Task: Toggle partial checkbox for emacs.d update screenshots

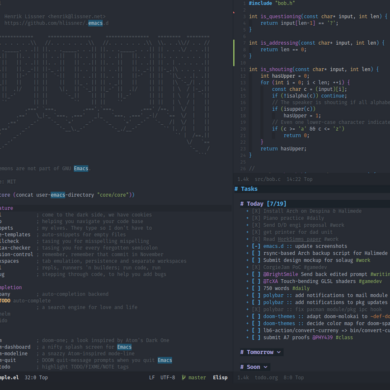Action: coord(256,246)
